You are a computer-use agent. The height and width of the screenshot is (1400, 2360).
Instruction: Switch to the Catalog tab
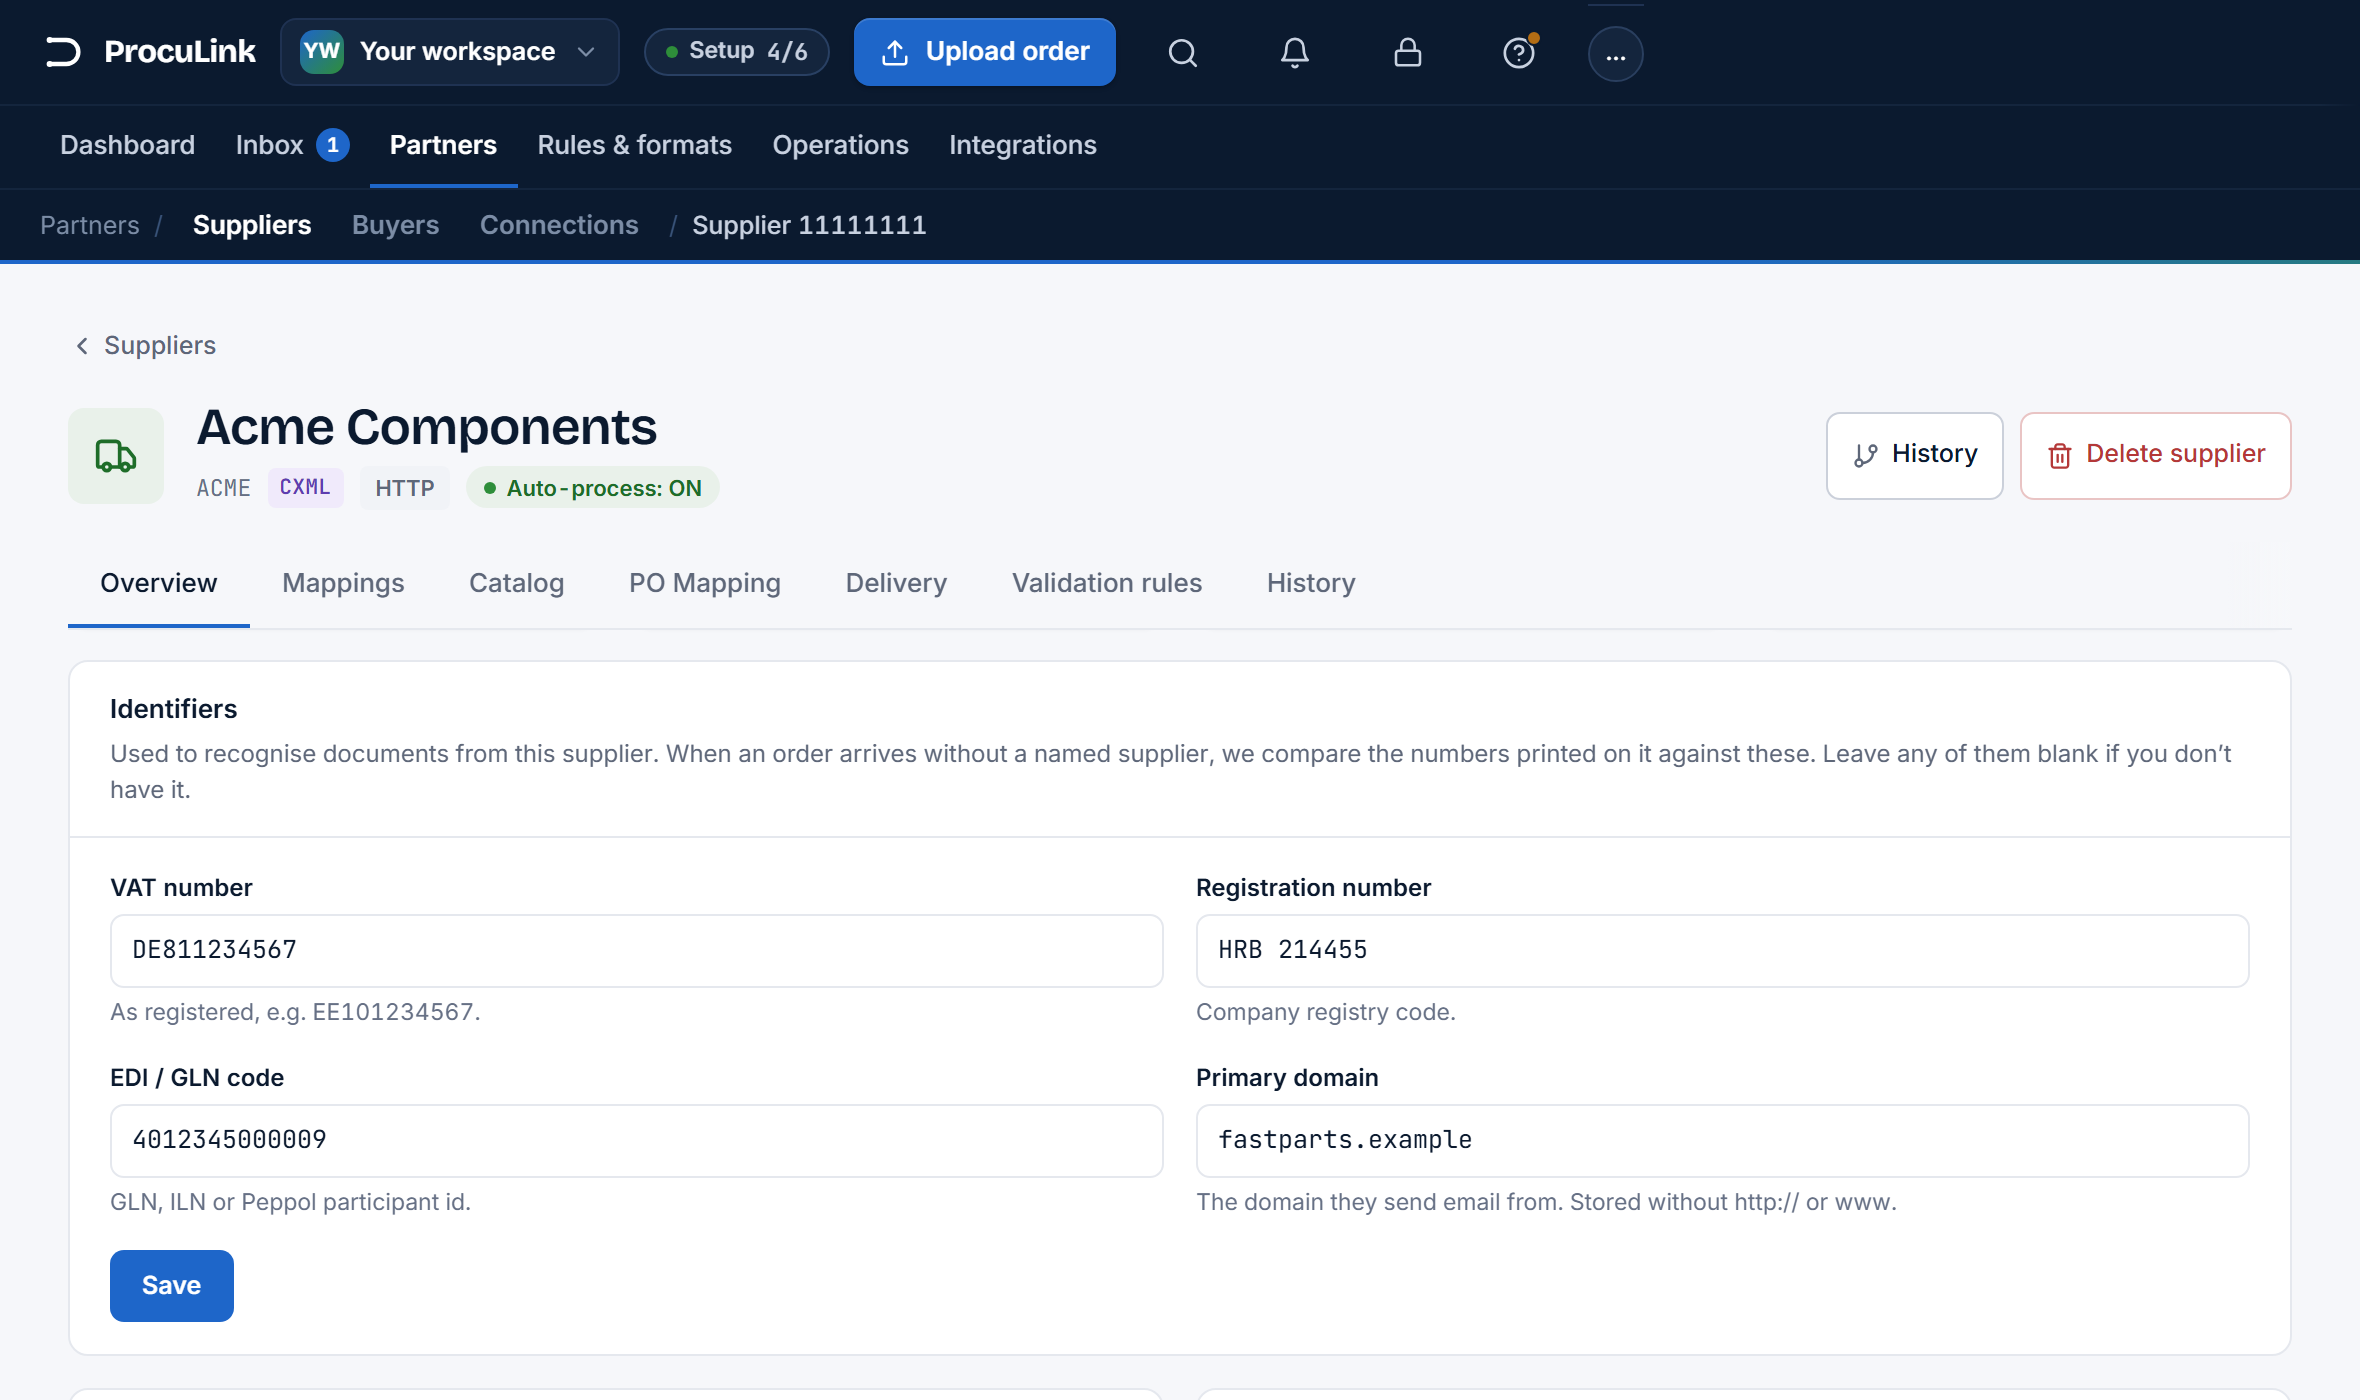(517, 583)
